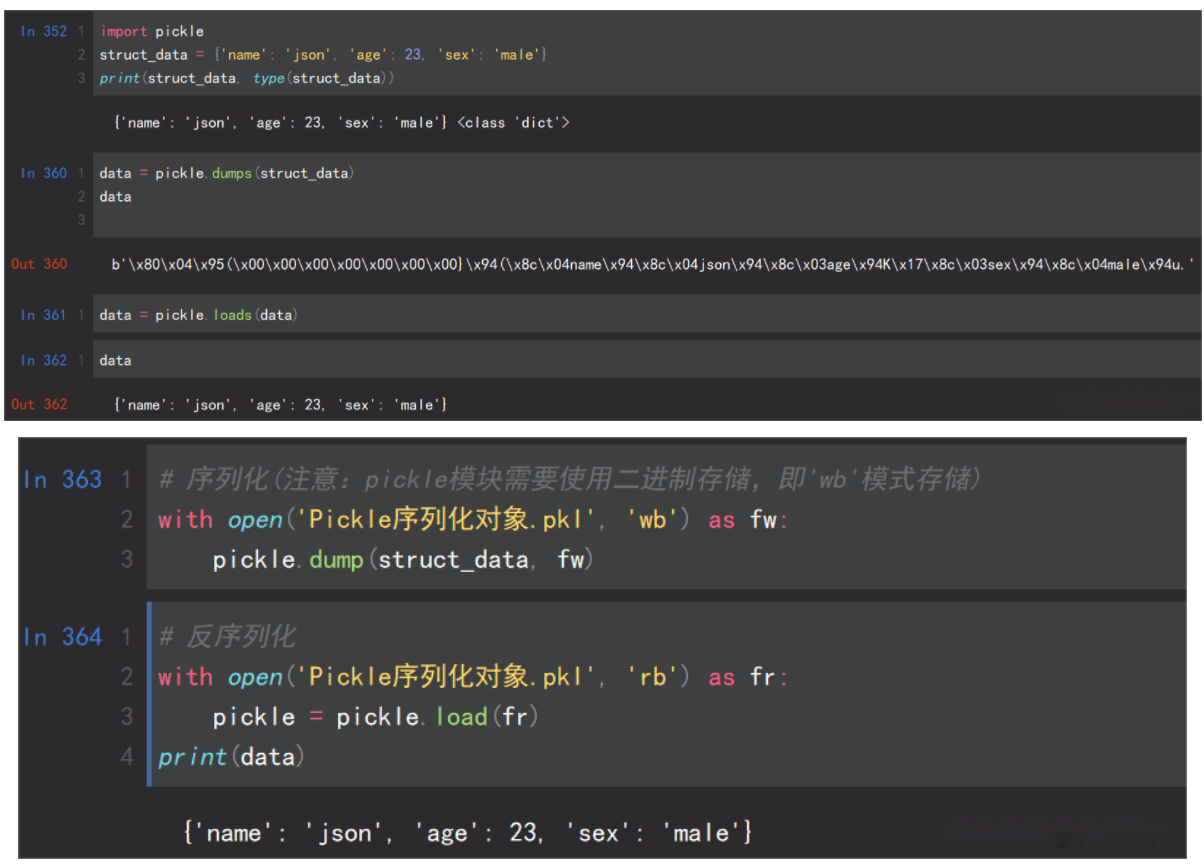This screenshot has height=866, width=1204.
Task: Click the open(...'rb') as fr line
Action: point(473,677)
